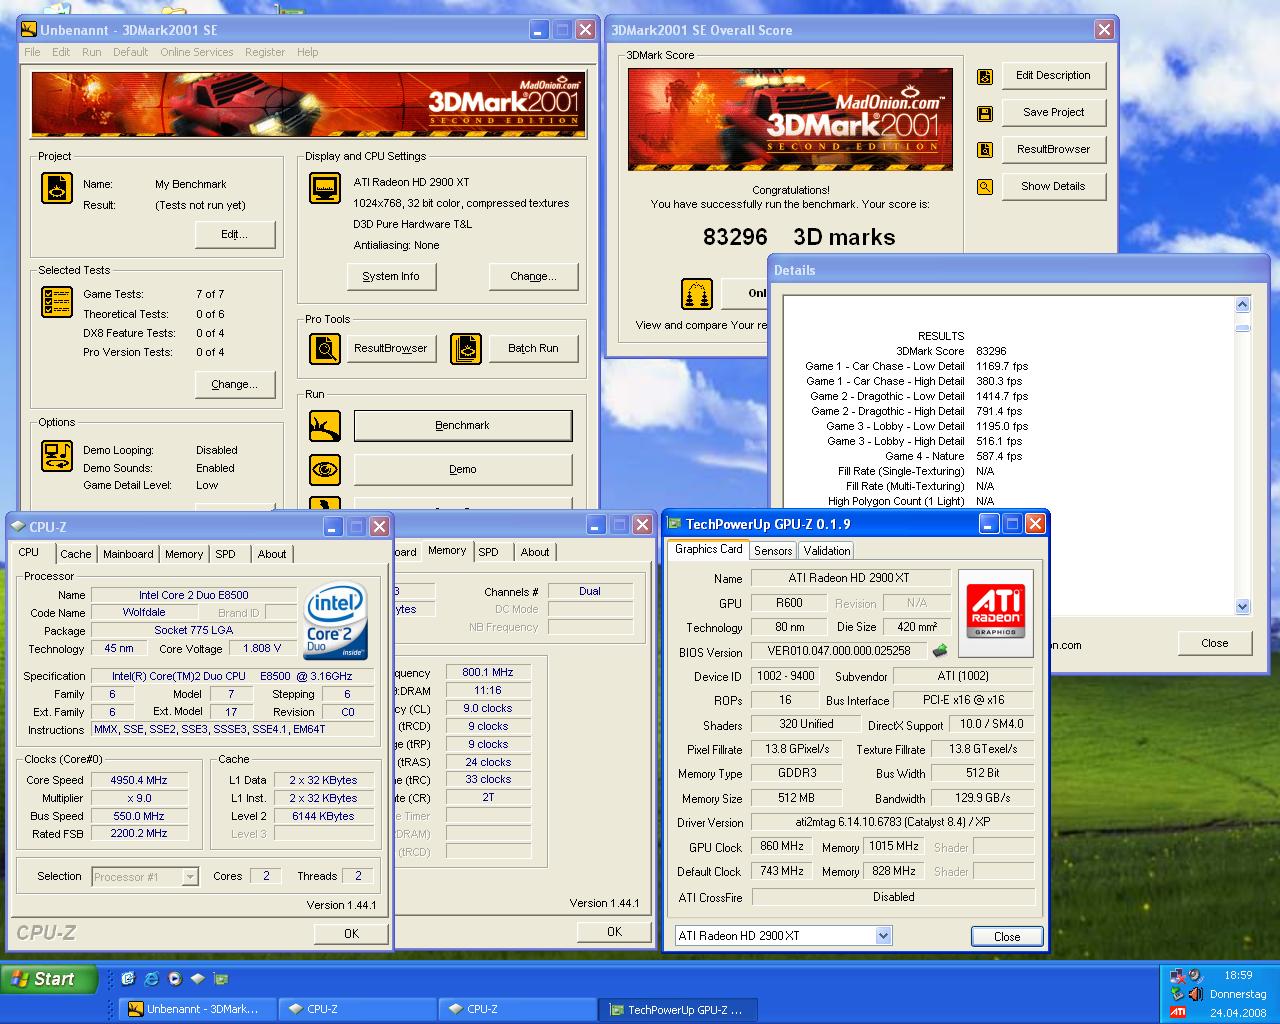Click OK in the second CPU-Z window
1280x1024 pixels.
tap(614, 931)
